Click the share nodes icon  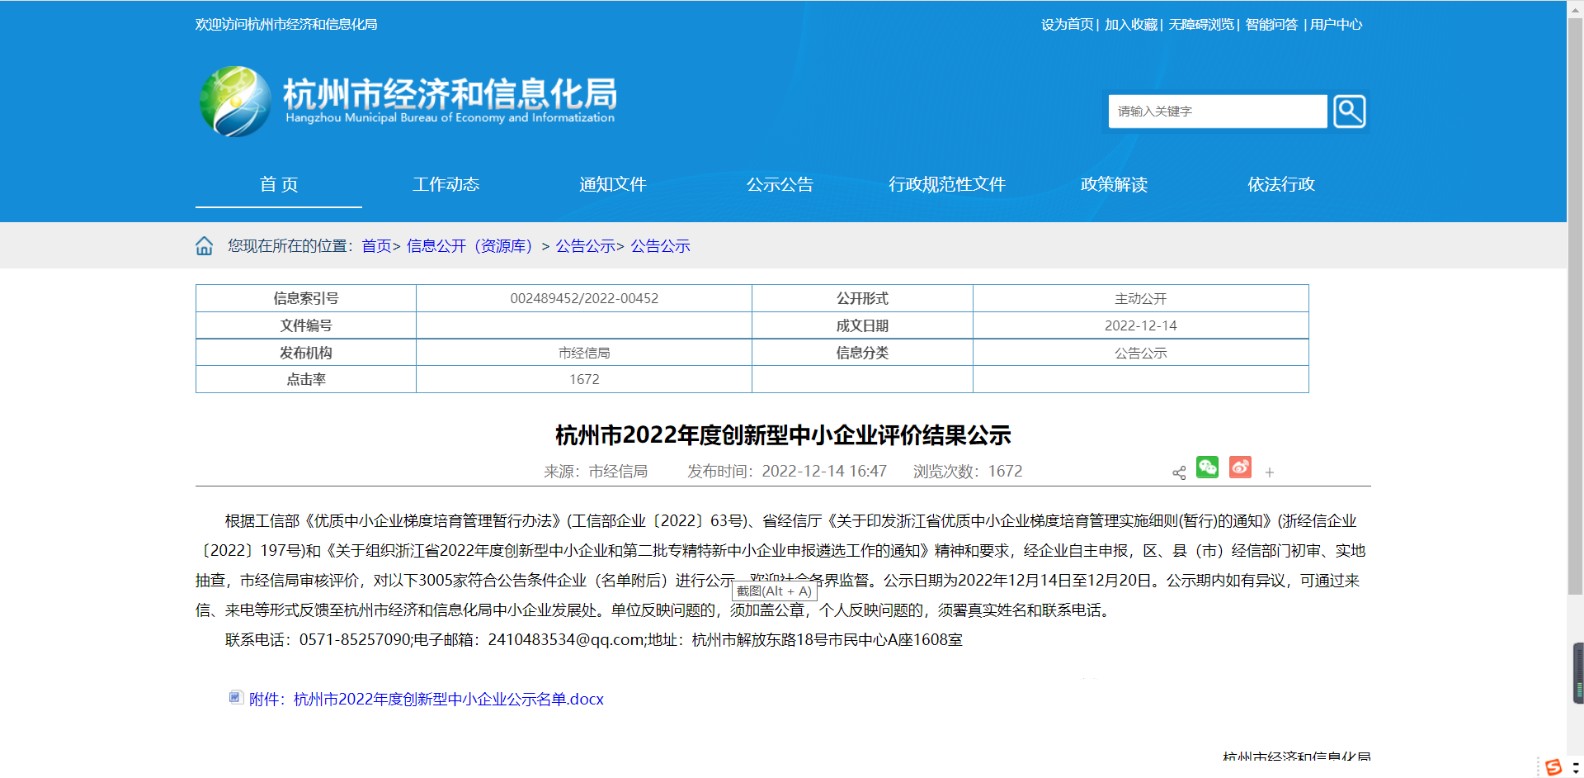1179,473
